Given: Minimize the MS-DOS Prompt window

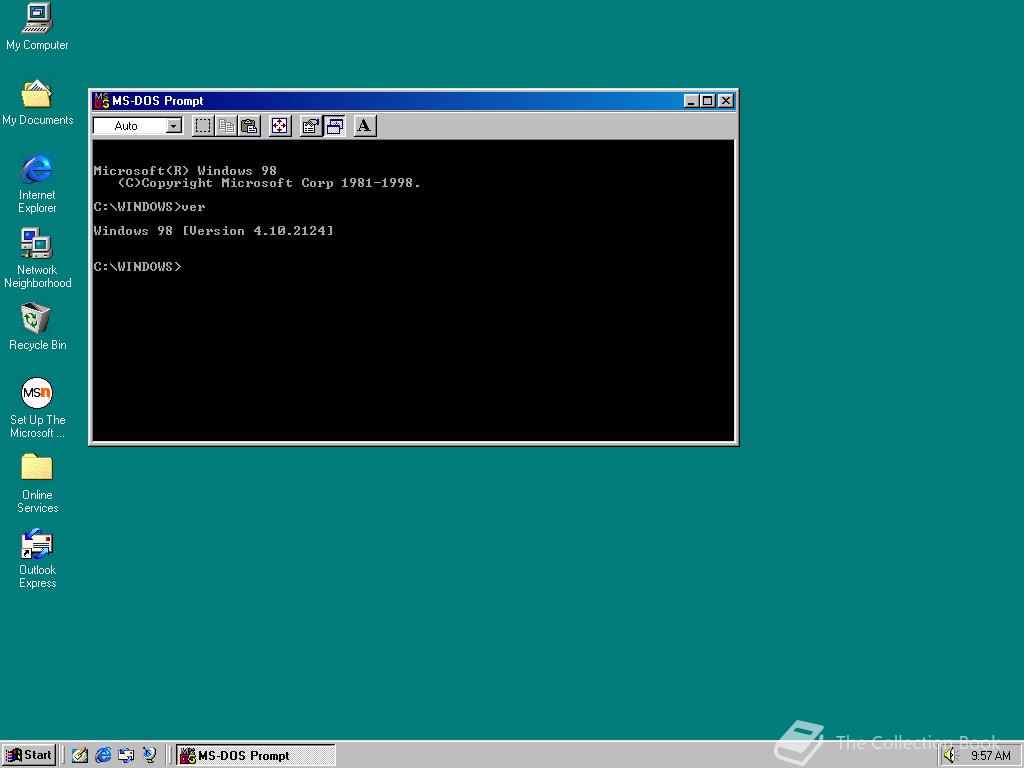Looking at the screenshot, I should pyautogui.click(x=691, y=101).
